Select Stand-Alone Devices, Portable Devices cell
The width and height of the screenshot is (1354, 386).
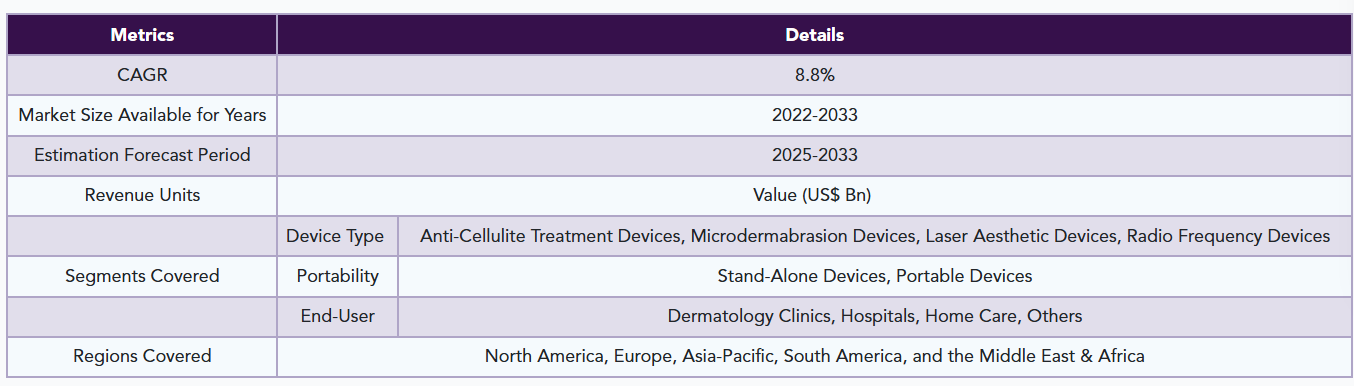click(875, 276)
